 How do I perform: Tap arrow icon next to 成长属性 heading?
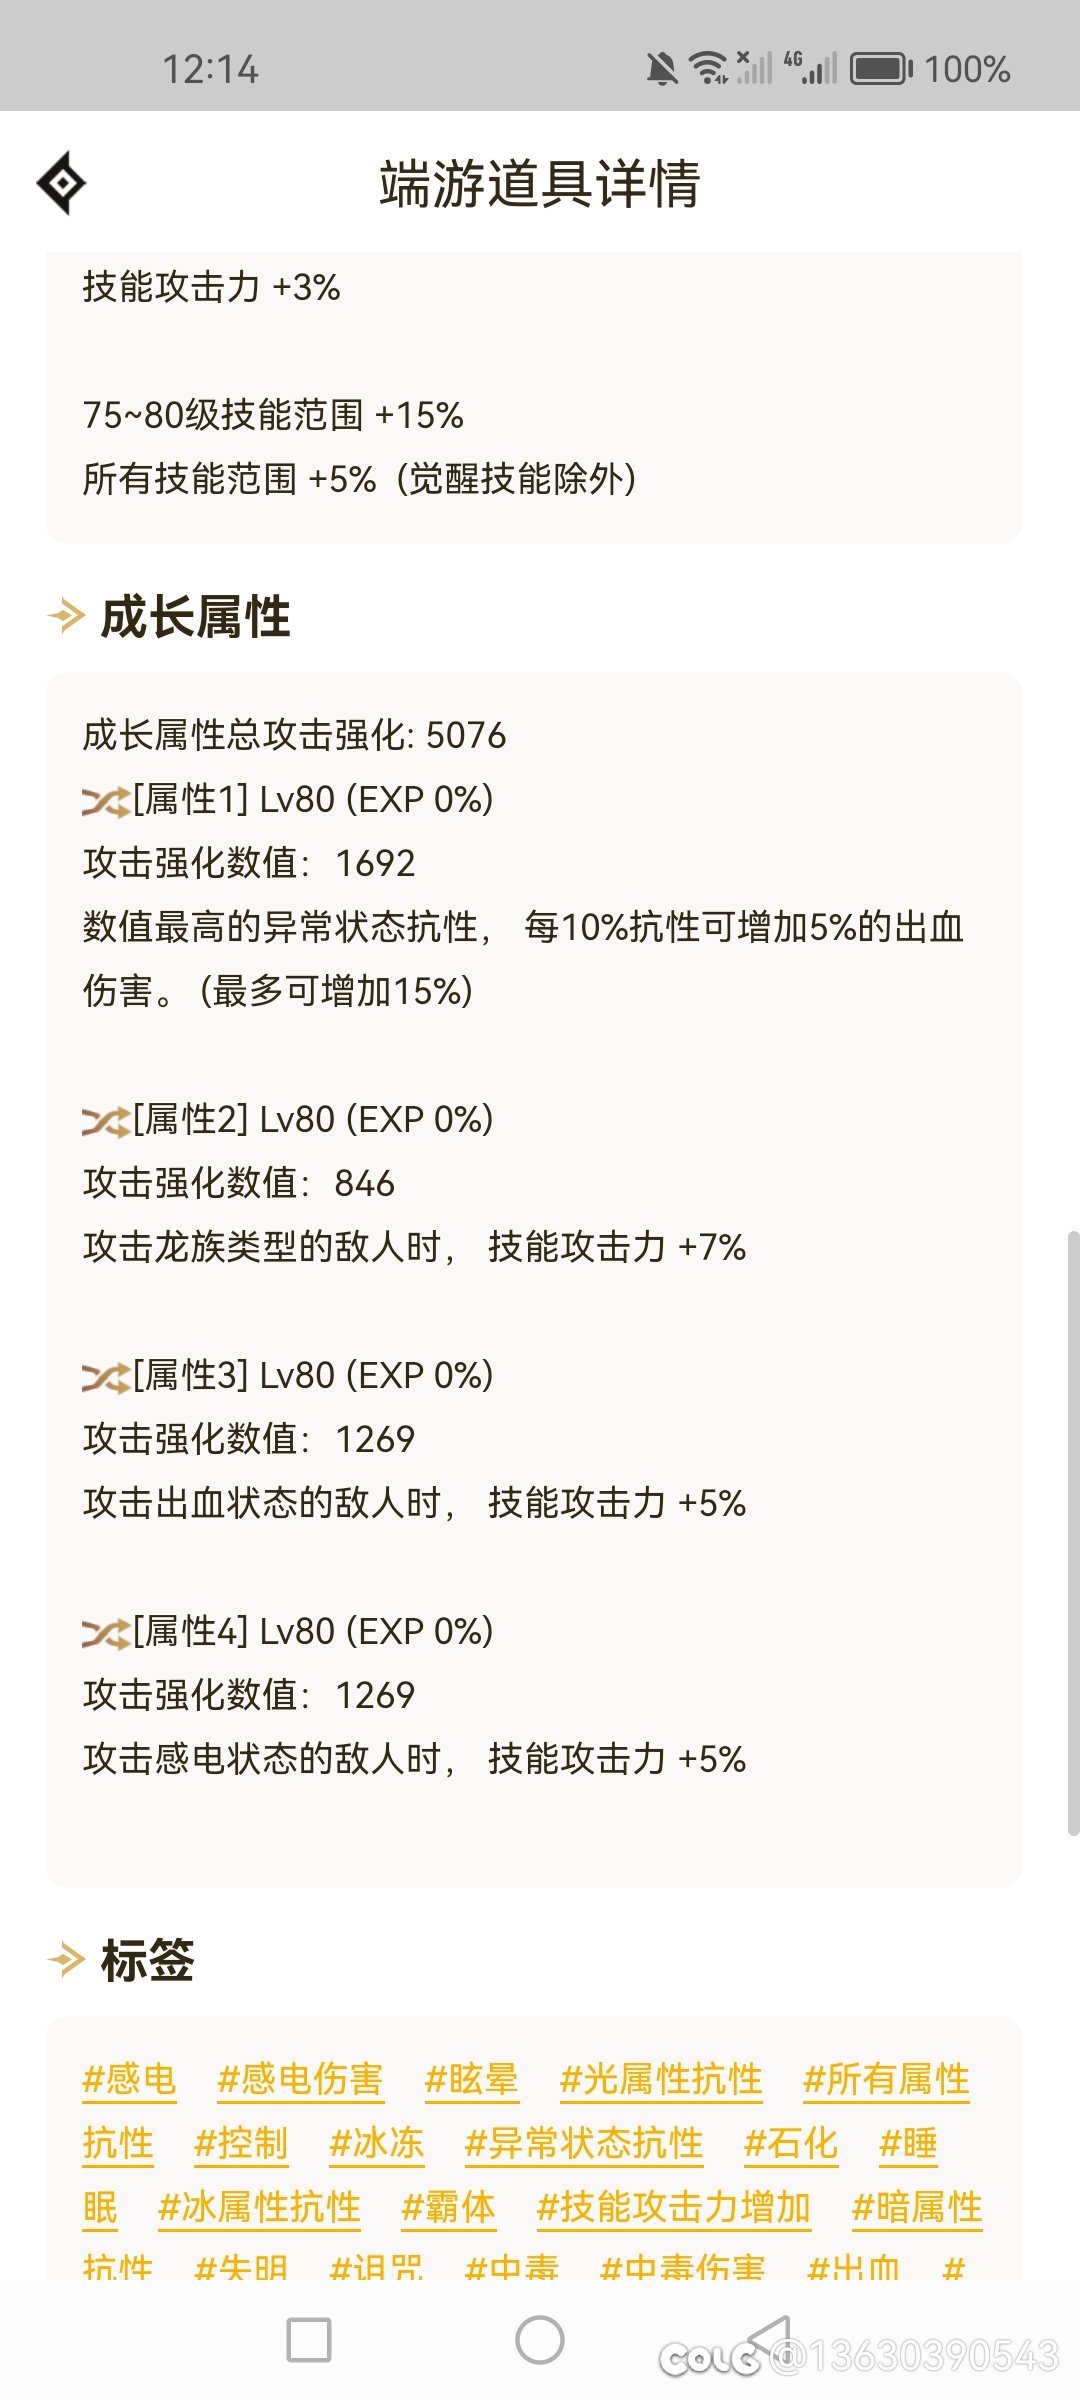pos(67,616)
